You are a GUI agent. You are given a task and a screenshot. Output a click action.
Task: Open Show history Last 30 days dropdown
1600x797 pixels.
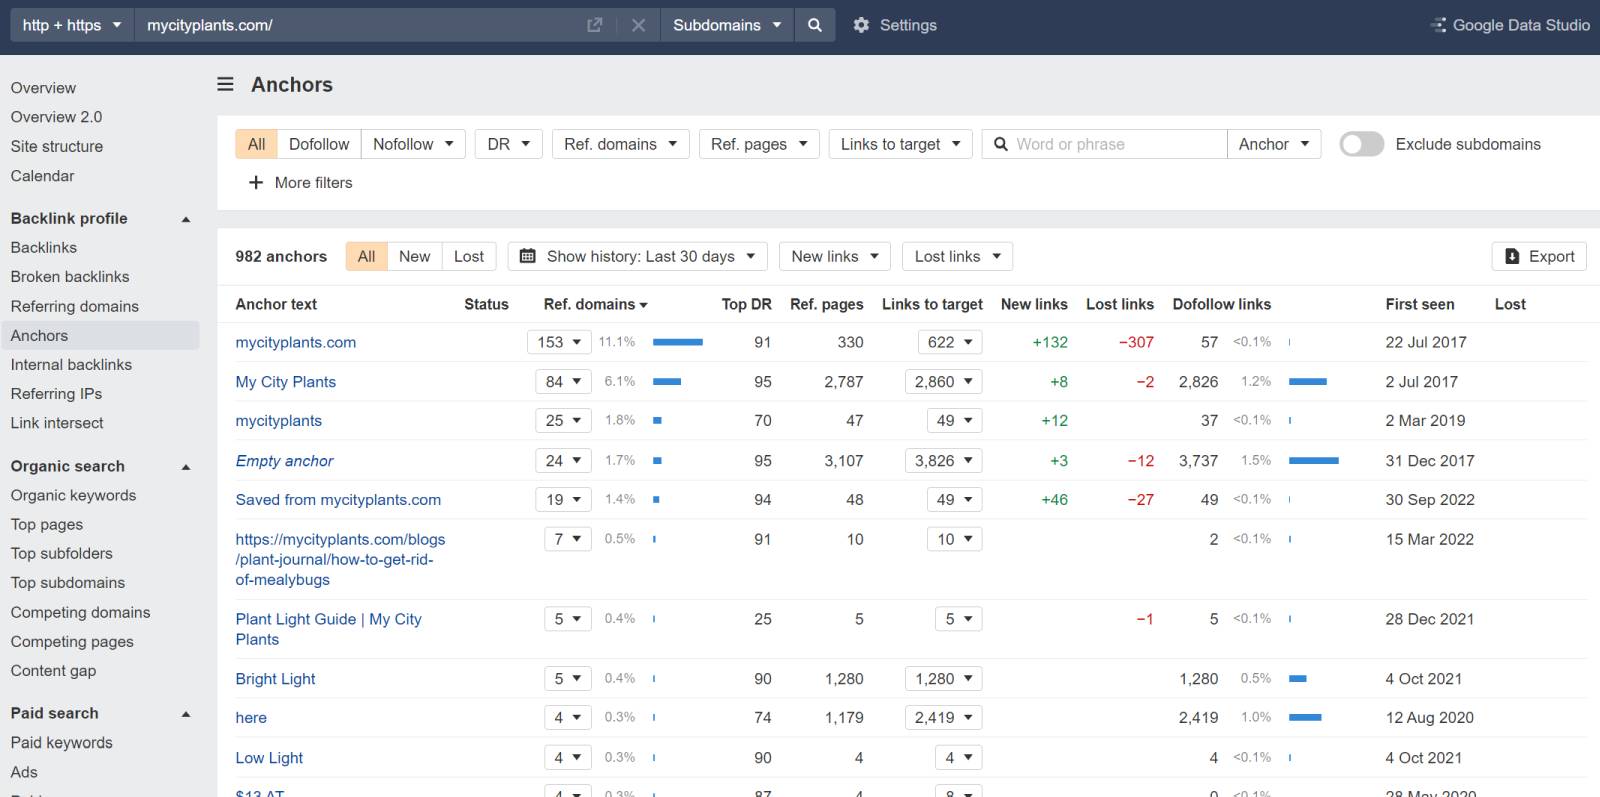pyautogui.click(x=638, y=257)
